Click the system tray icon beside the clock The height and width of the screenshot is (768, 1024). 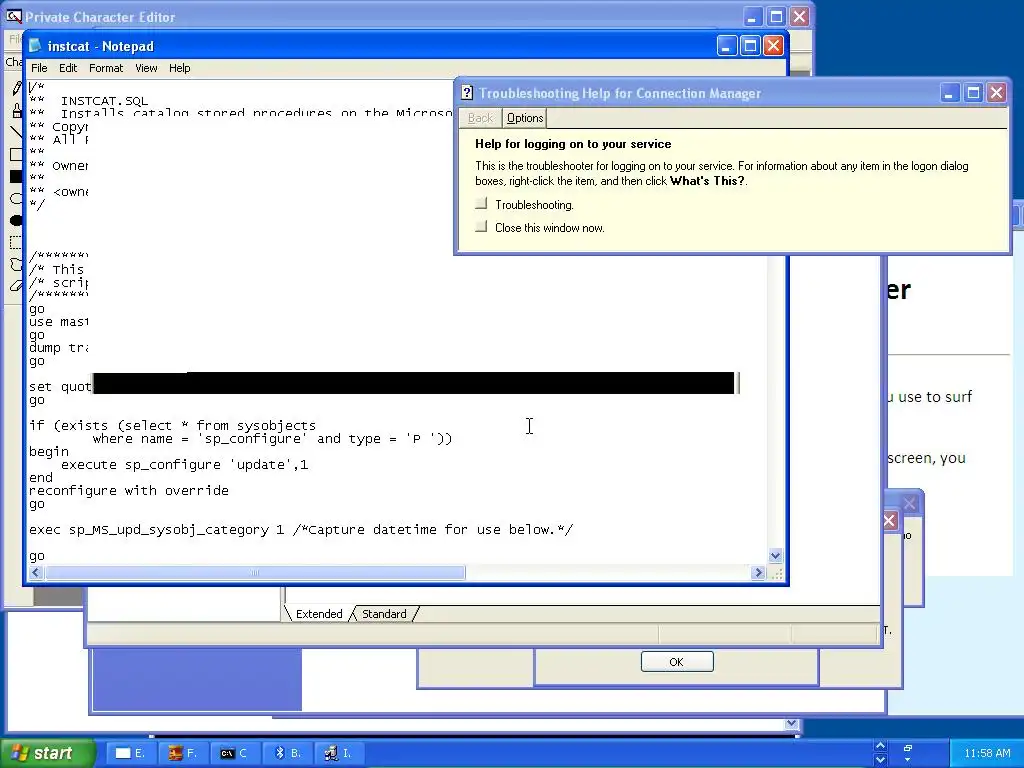click(907, 748)
